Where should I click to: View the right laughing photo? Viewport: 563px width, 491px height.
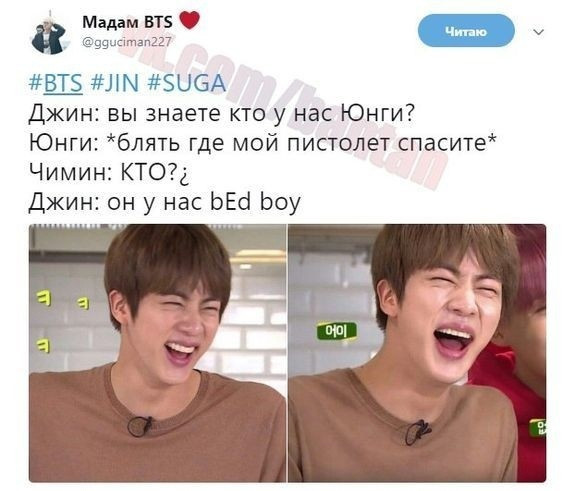pyautogui.click(x=417, y=353)
